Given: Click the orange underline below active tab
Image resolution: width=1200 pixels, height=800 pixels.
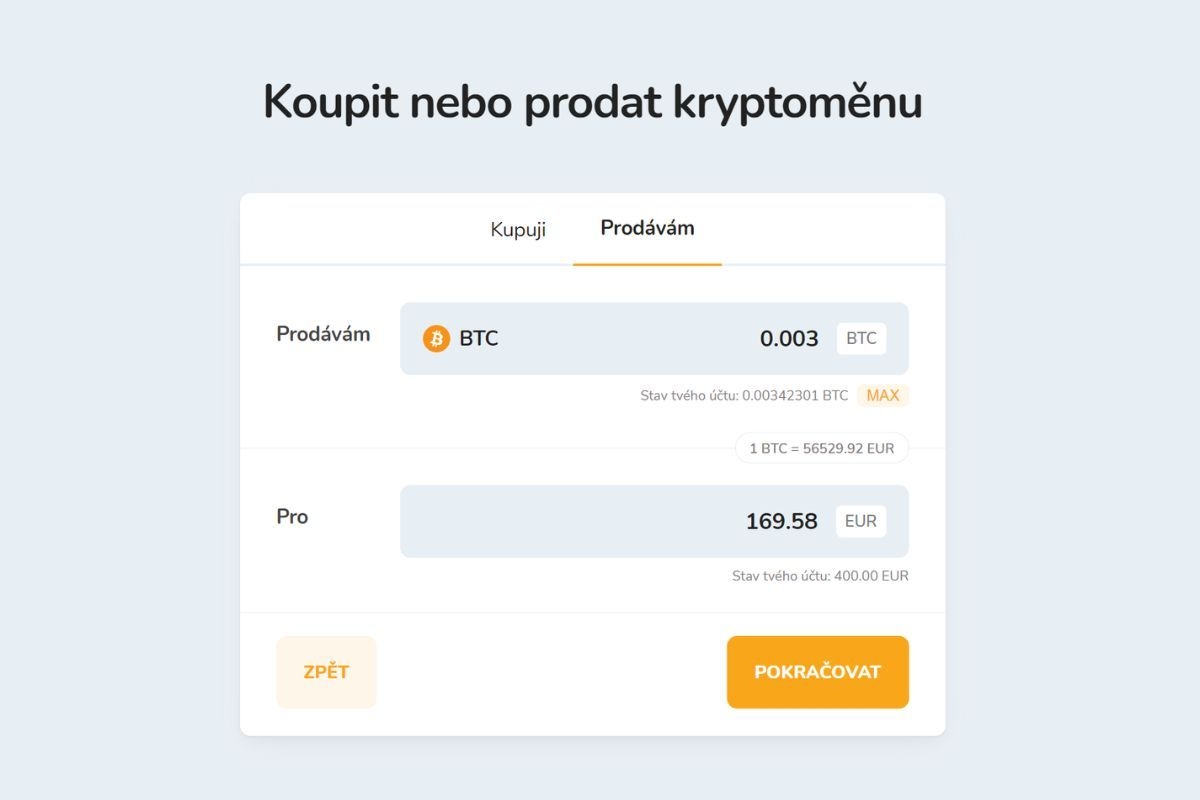Looking at the screenshot, I should (647, 264).
